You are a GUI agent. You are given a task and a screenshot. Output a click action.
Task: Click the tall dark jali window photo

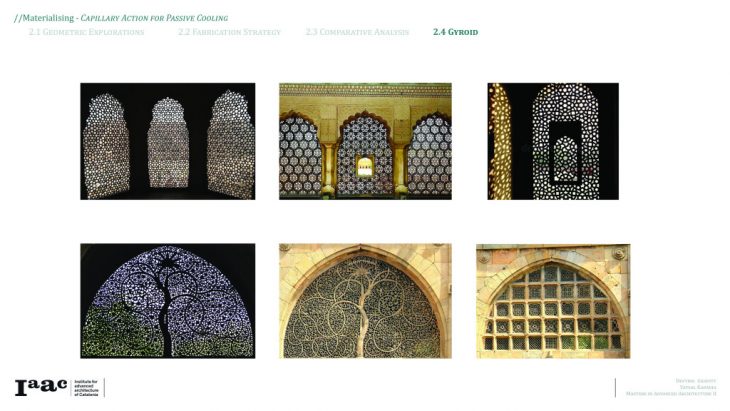click(x=553, y=141)
